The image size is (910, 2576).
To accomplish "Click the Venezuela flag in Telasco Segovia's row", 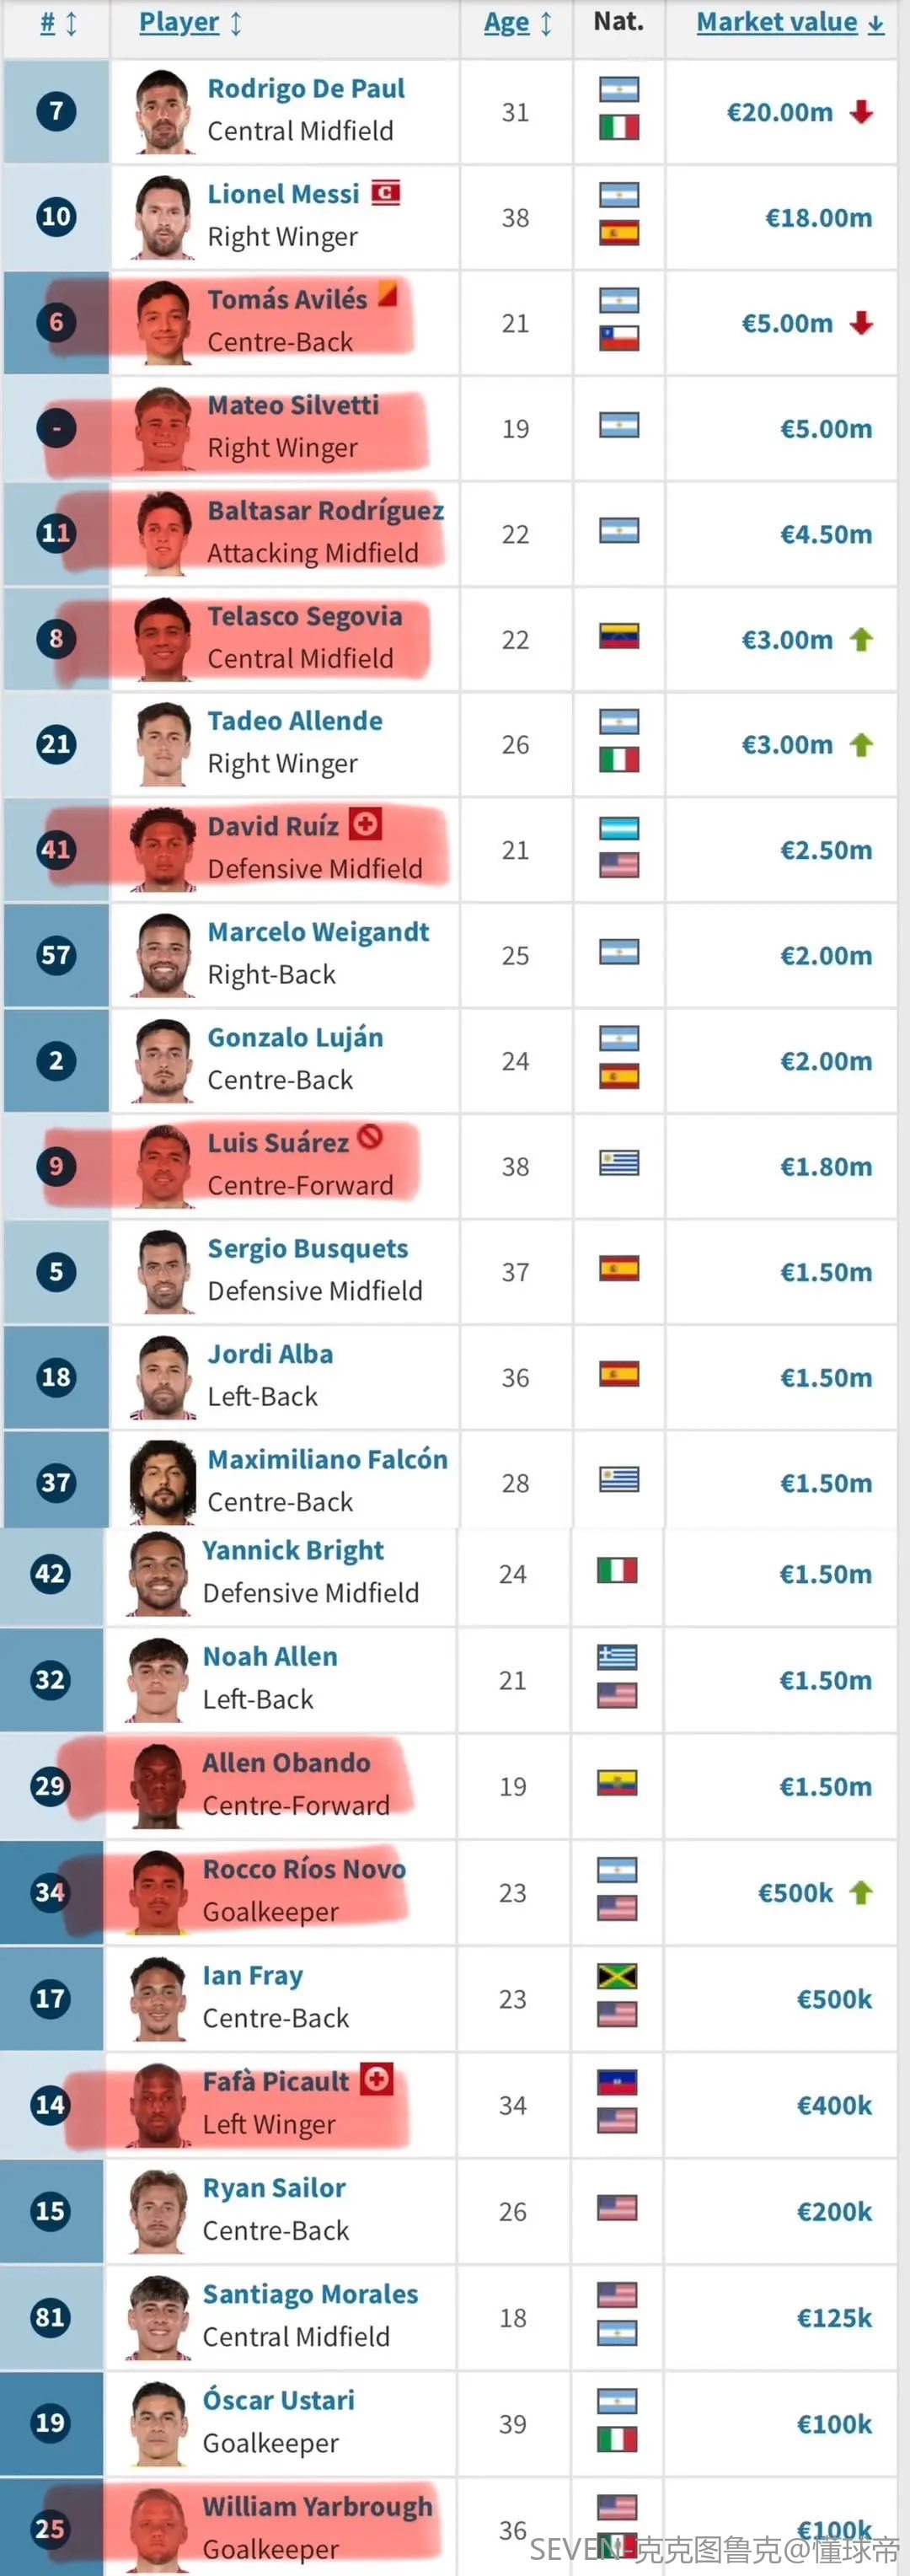I will (x=619, y=636).
